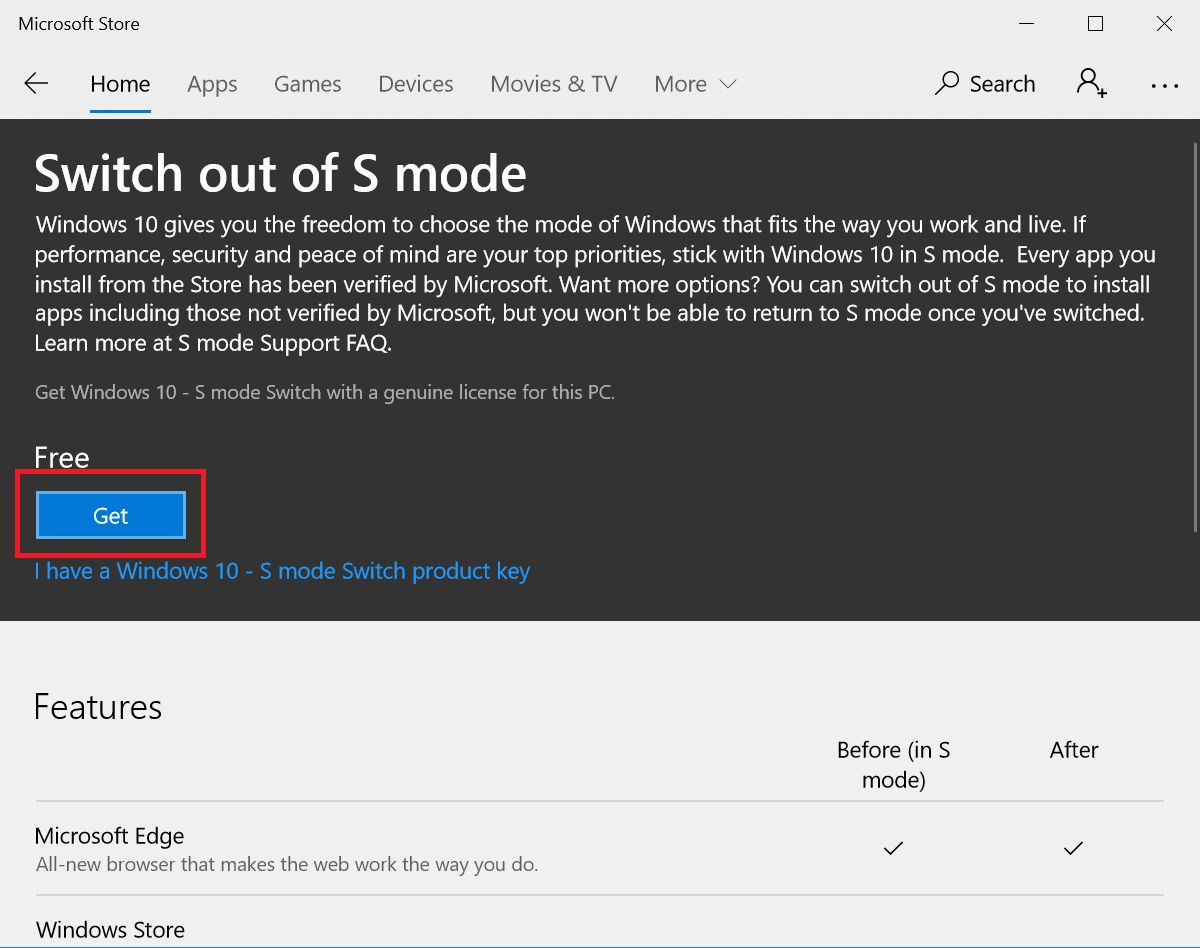This screenshot has height=948, width=1200.
Task: Switch to the Home tab
Action: pos(120,84)
